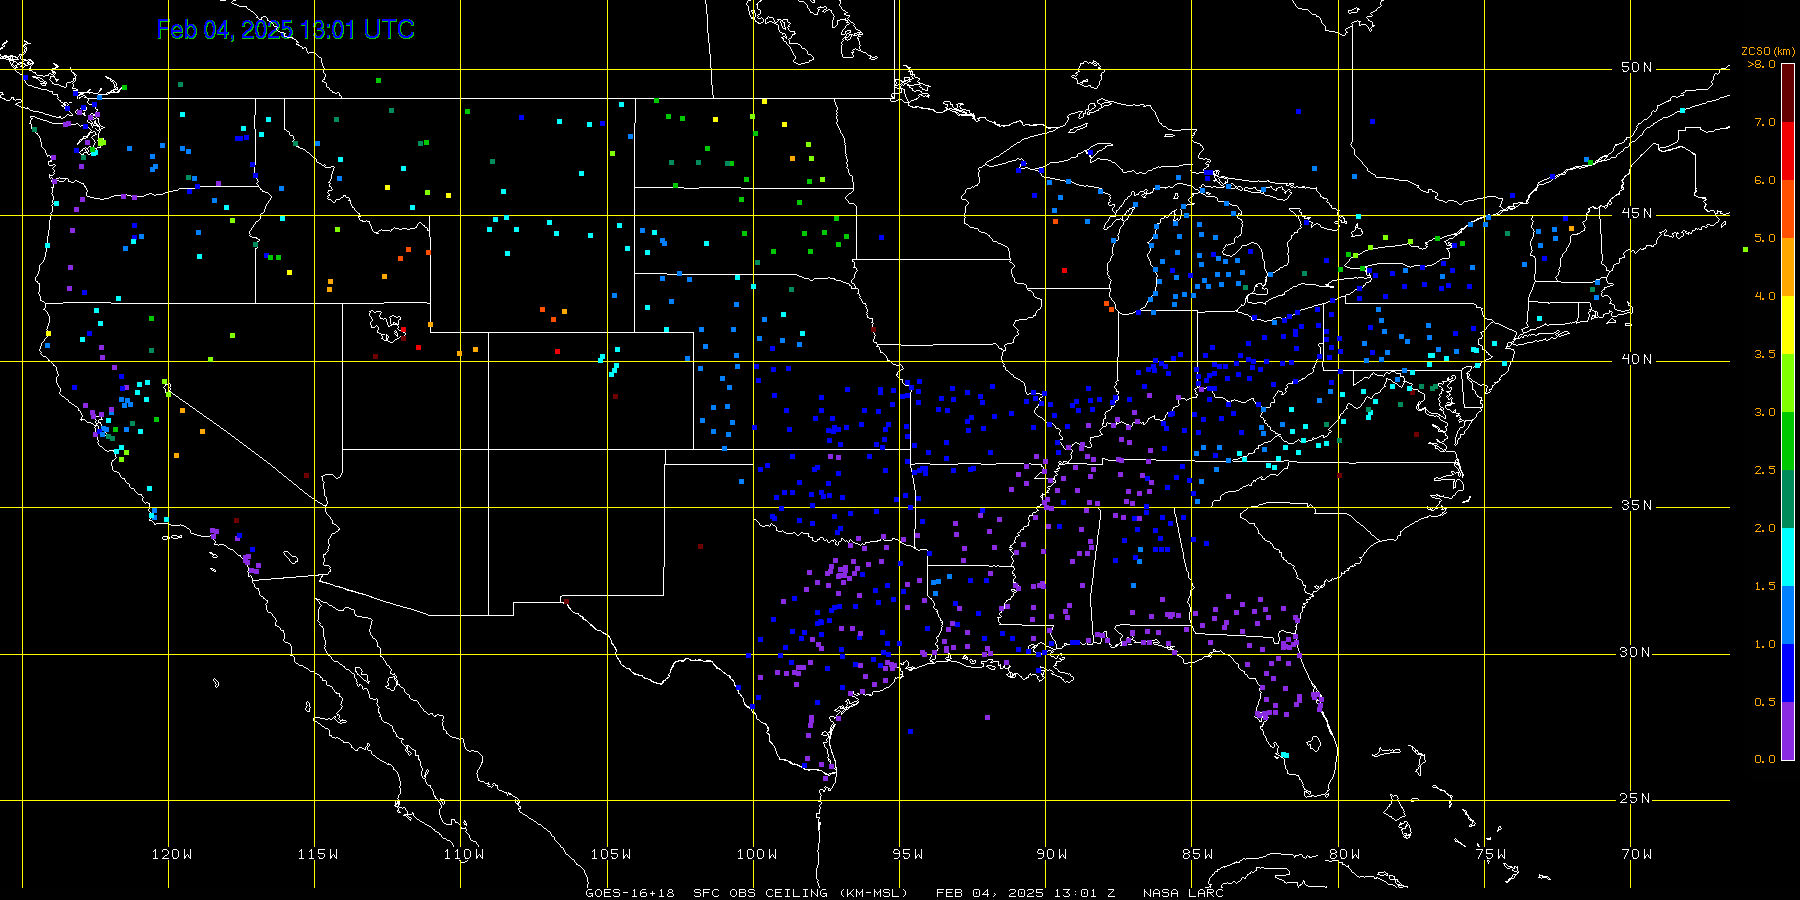Image resolution: width=1800 pixels, height=900 pixels.
Task: Click the ZCSO (km) color bar title
Action: [x=1767, y=51]
